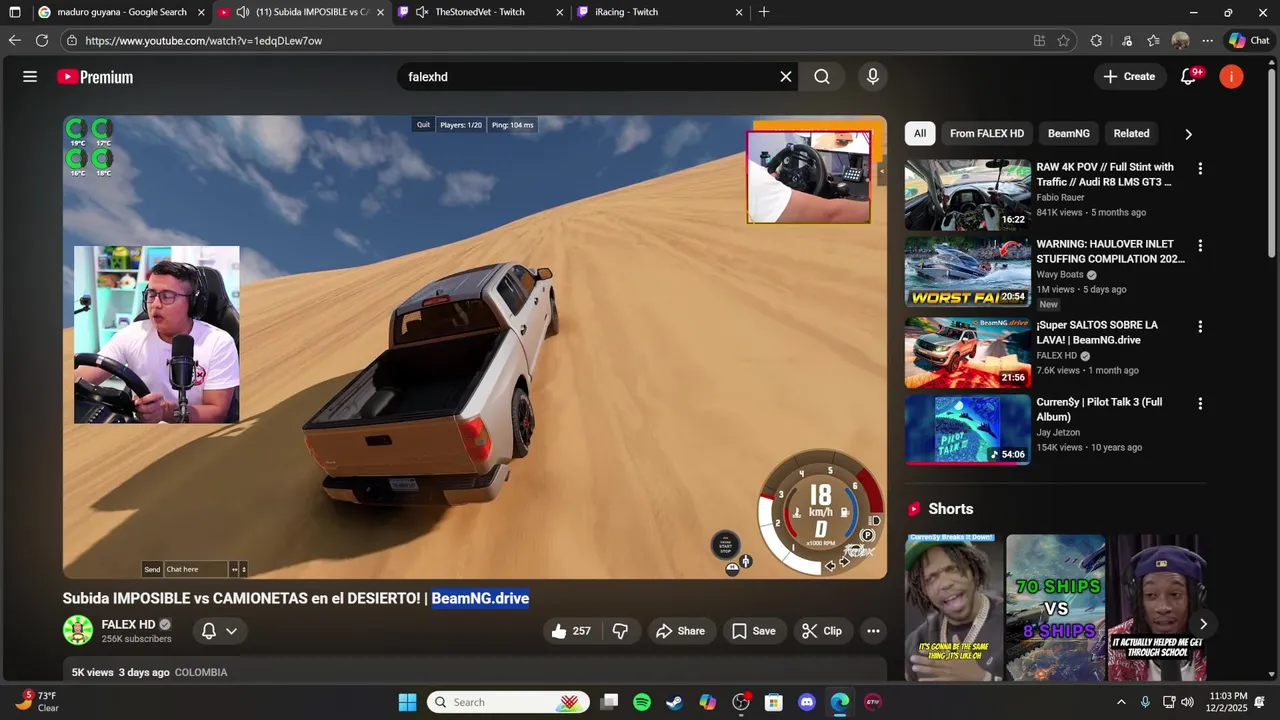1280x720 pixels.
Task: Open the Curren$y Breaks It Down short
Action: point(954,608)
